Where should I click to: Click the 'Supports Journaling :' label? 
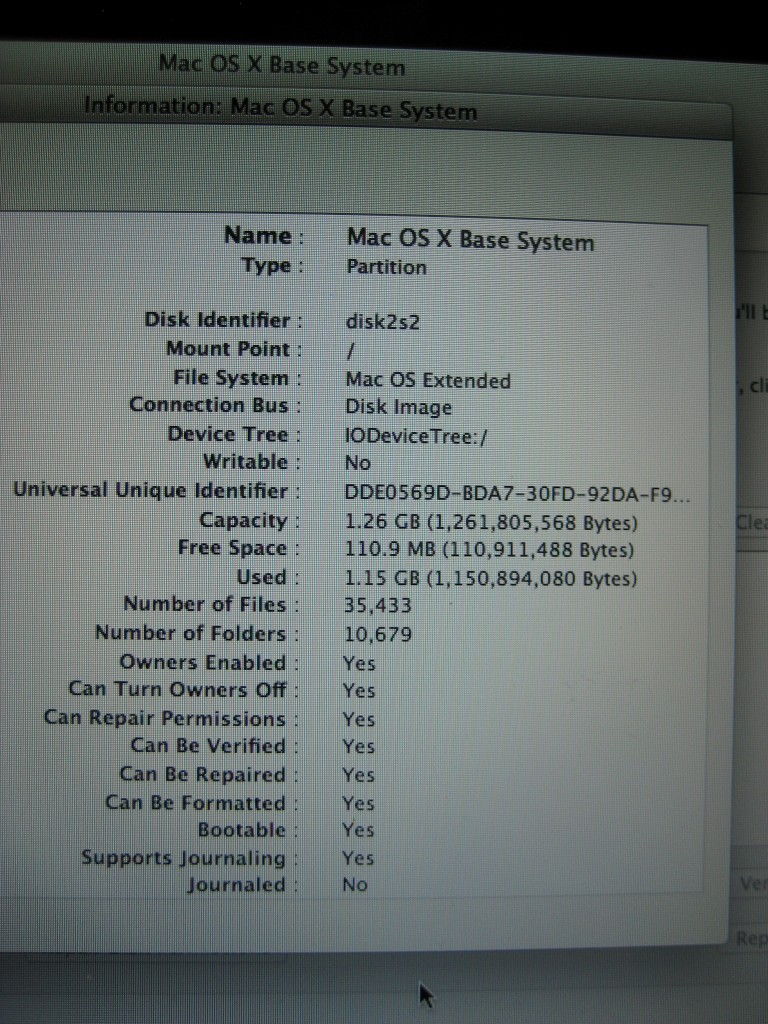(190, 858)
